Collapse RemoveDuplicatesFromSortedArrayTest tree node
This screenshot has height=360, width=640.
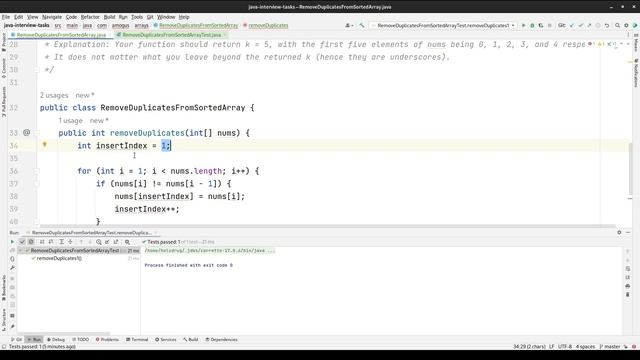[21, 250]
